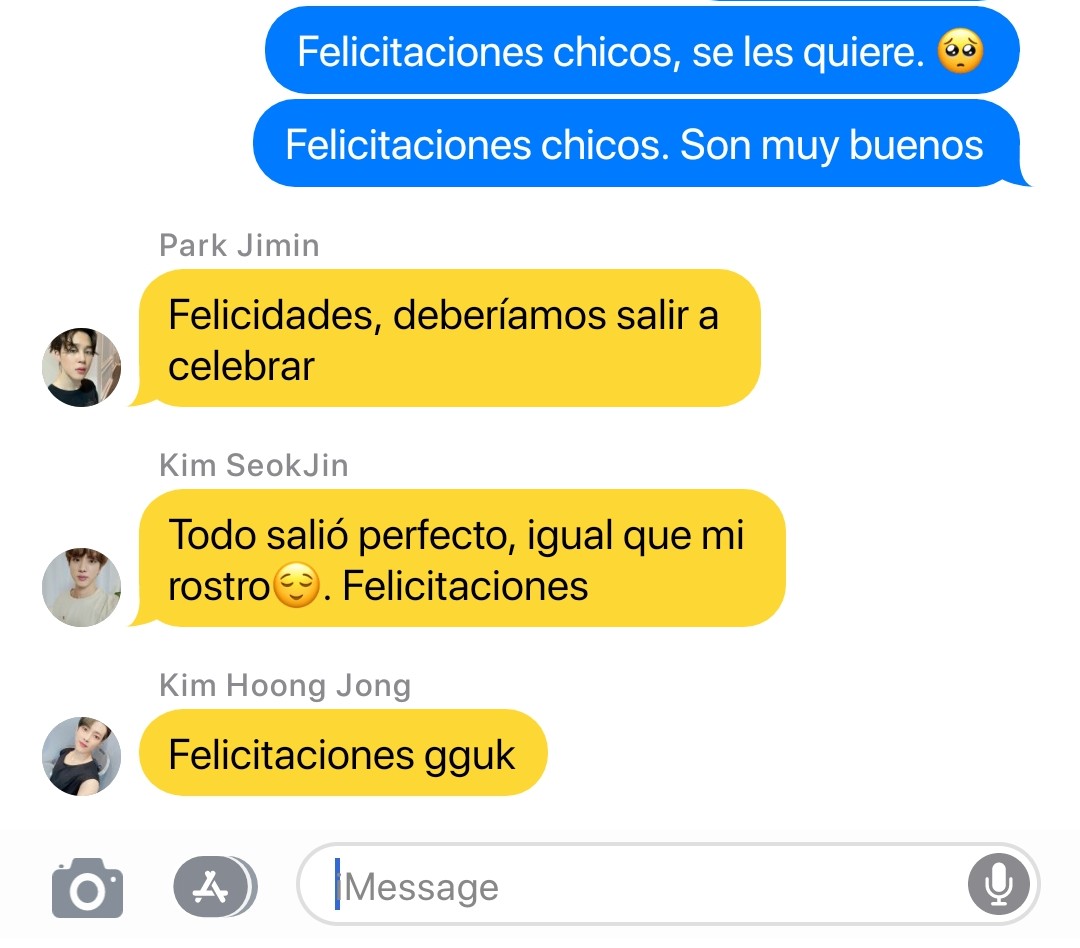
Task: Select the 'Felicitaciones gguk' message bubble
Action: point(342,753)
